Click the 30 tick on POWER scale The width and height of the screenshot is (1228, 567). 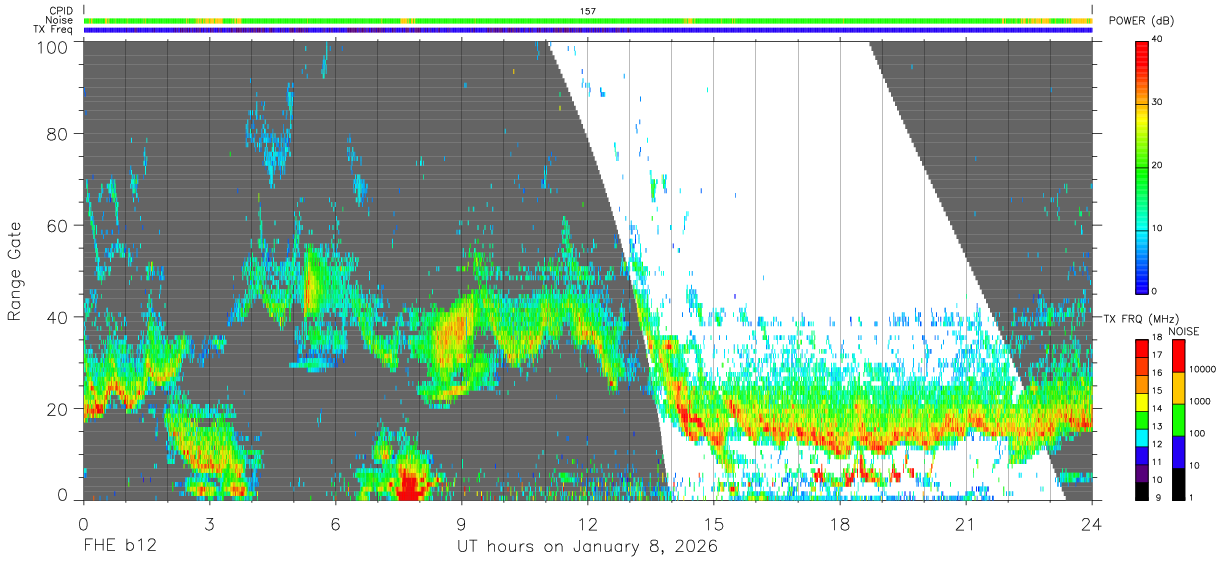click(1158, 103)
